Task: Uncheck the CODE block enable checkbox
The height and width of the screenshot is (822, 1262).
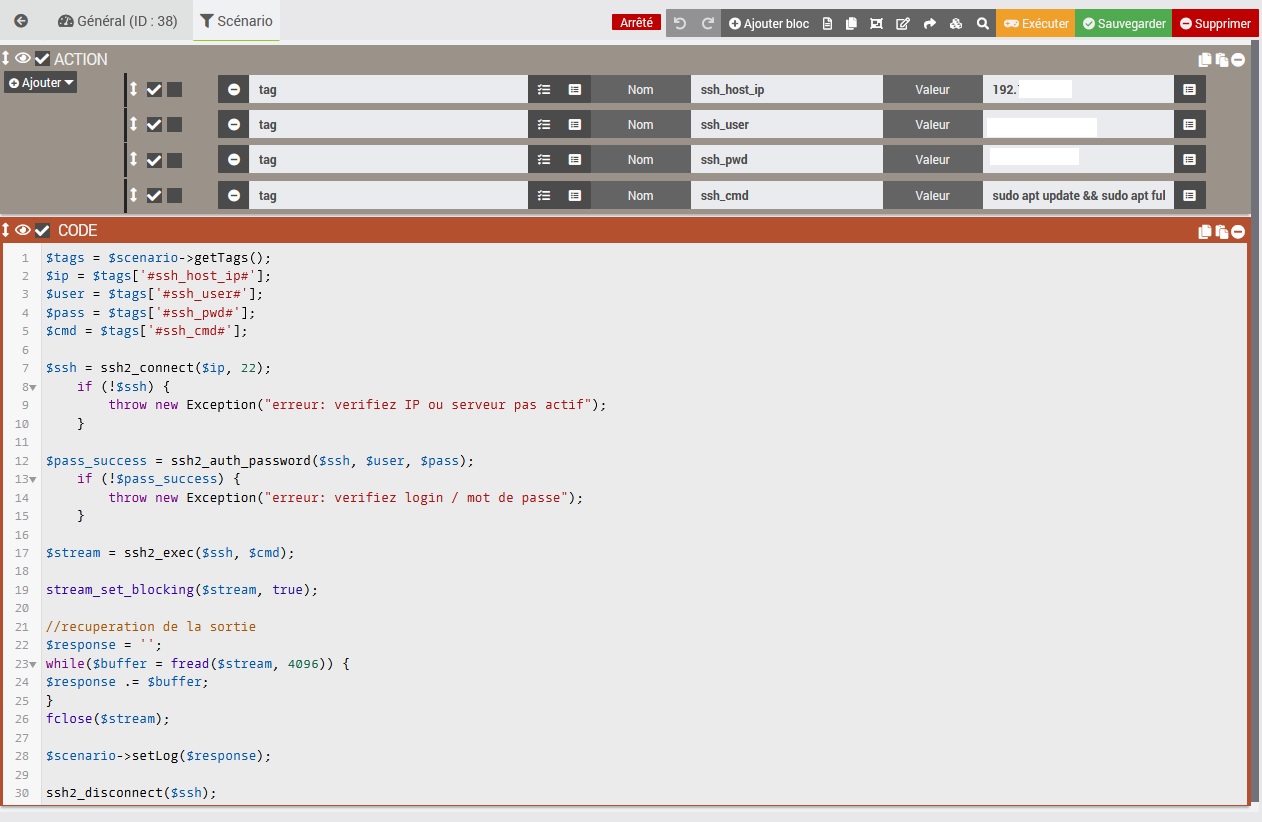Action: (x=42, y=231)
